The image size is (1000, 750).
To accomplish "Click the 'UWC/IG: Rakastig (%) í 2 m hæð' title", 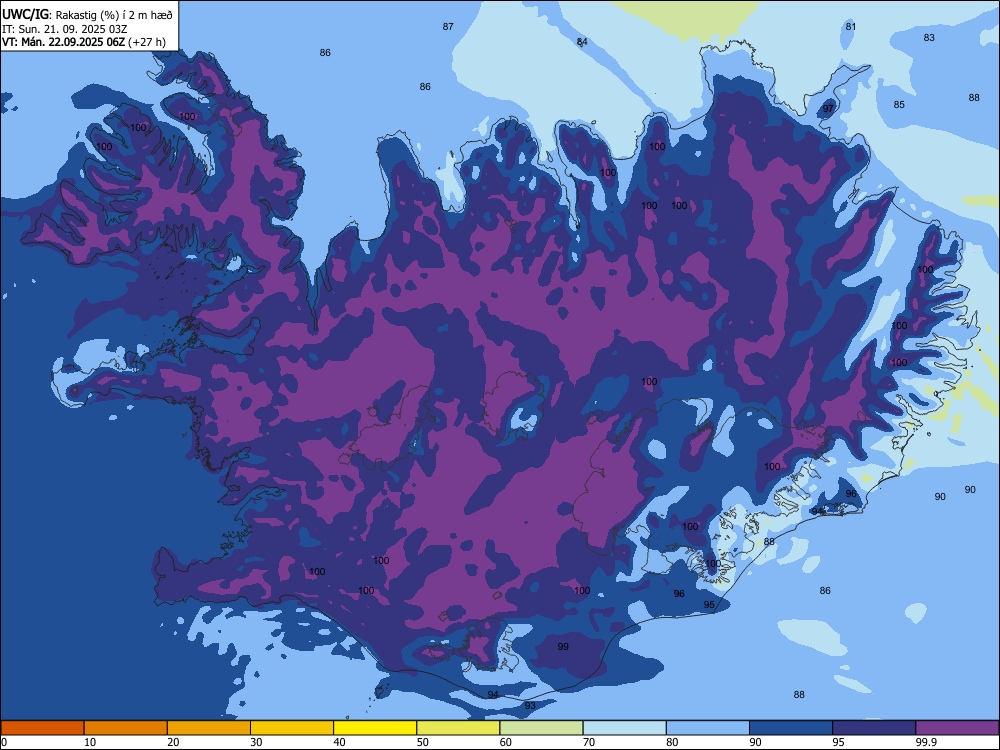I will click(87, 15).
